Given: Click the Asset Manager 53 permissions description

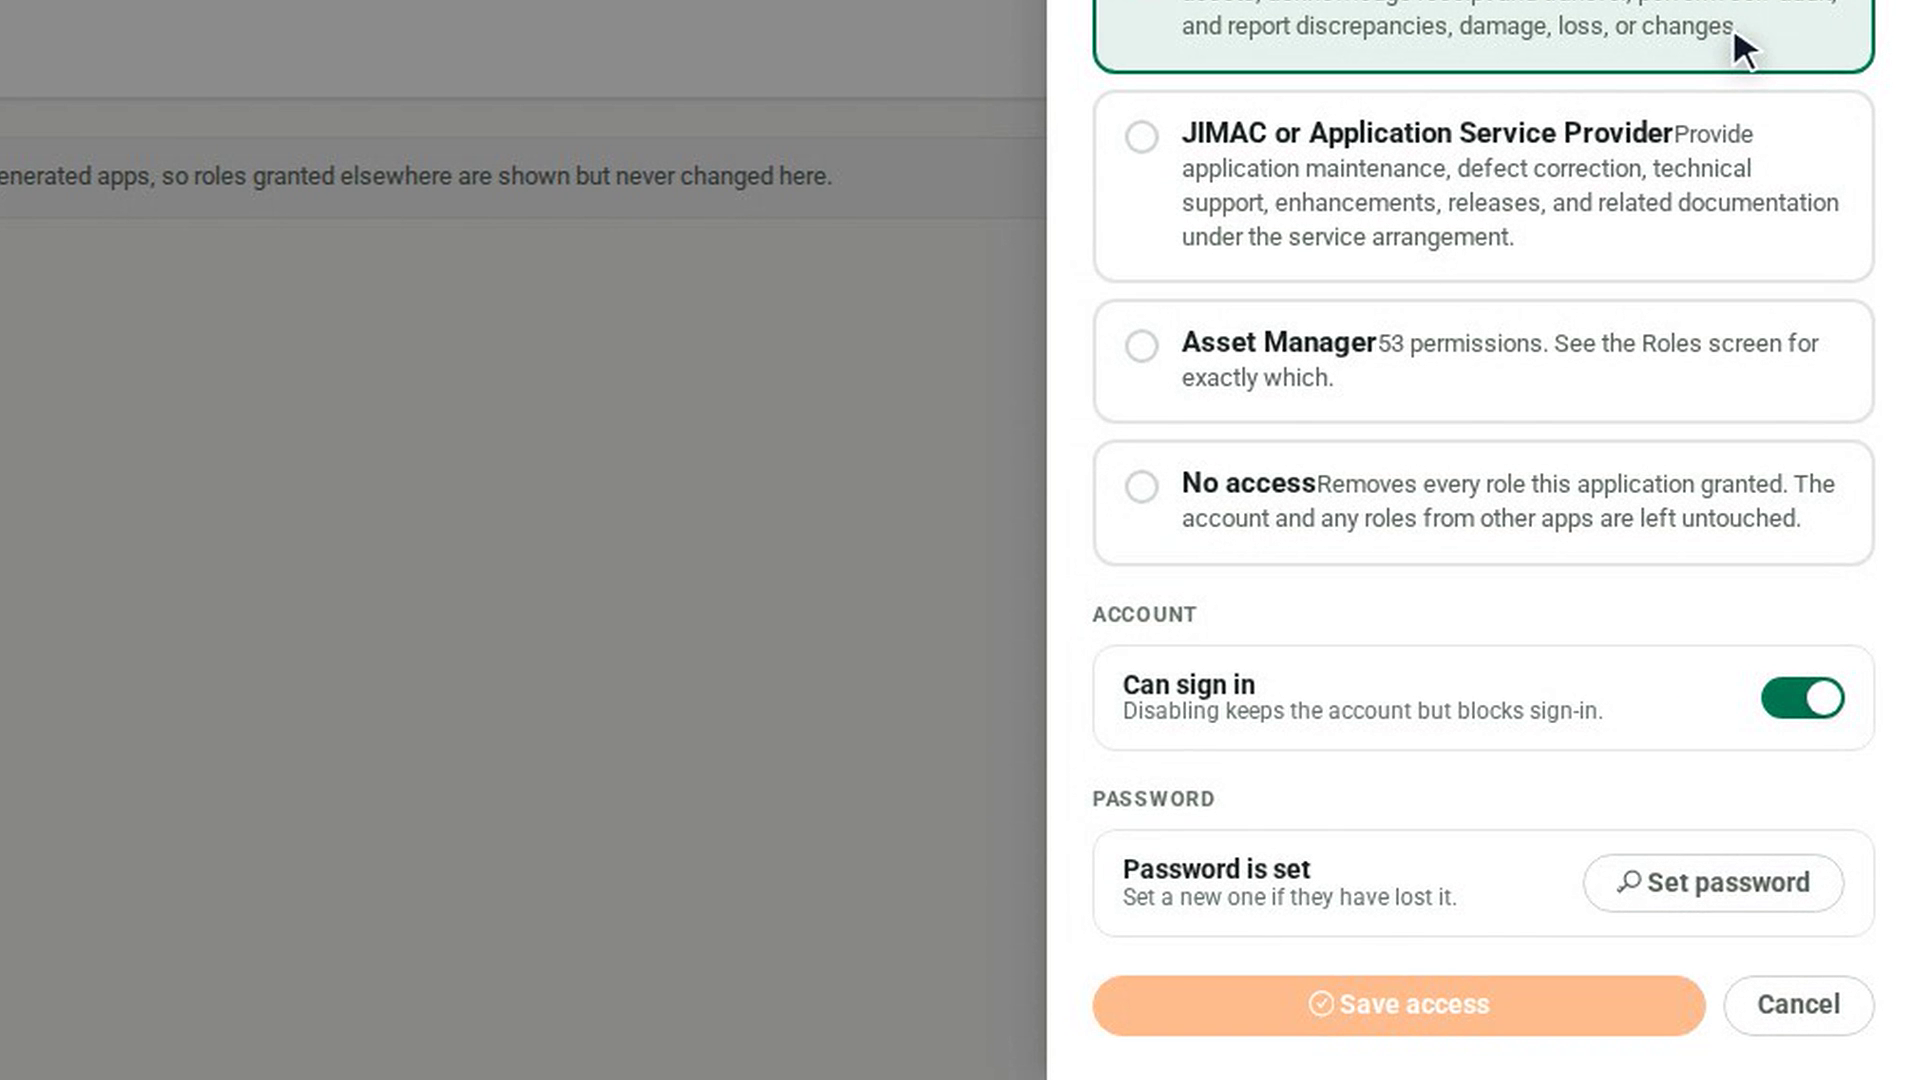Looking at the screenshot, I should click(x=1500, y=360).
